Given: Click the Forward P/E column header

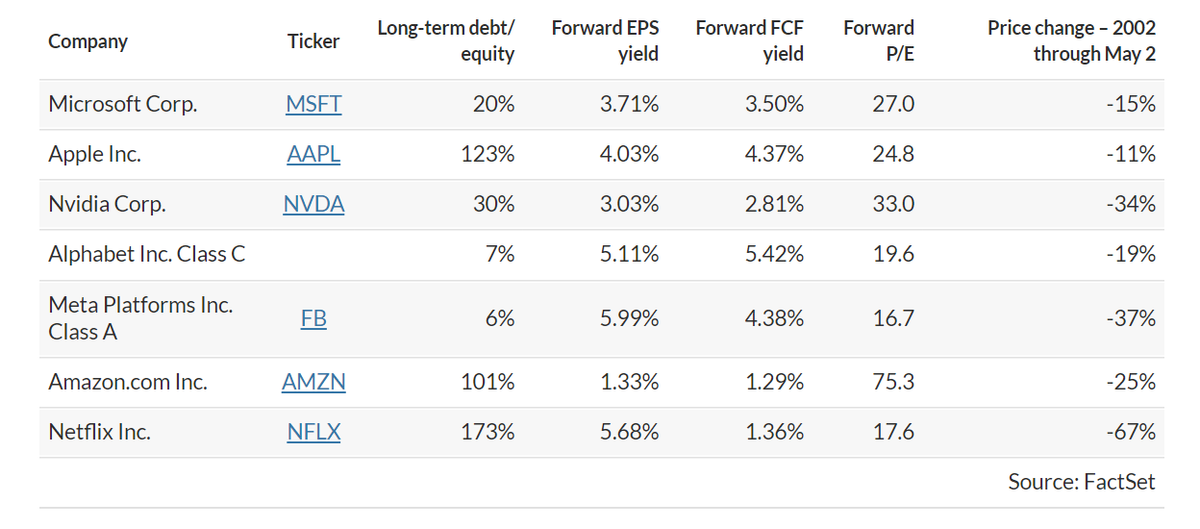Looking at the screenshot, I should click(x=878, y=41).
